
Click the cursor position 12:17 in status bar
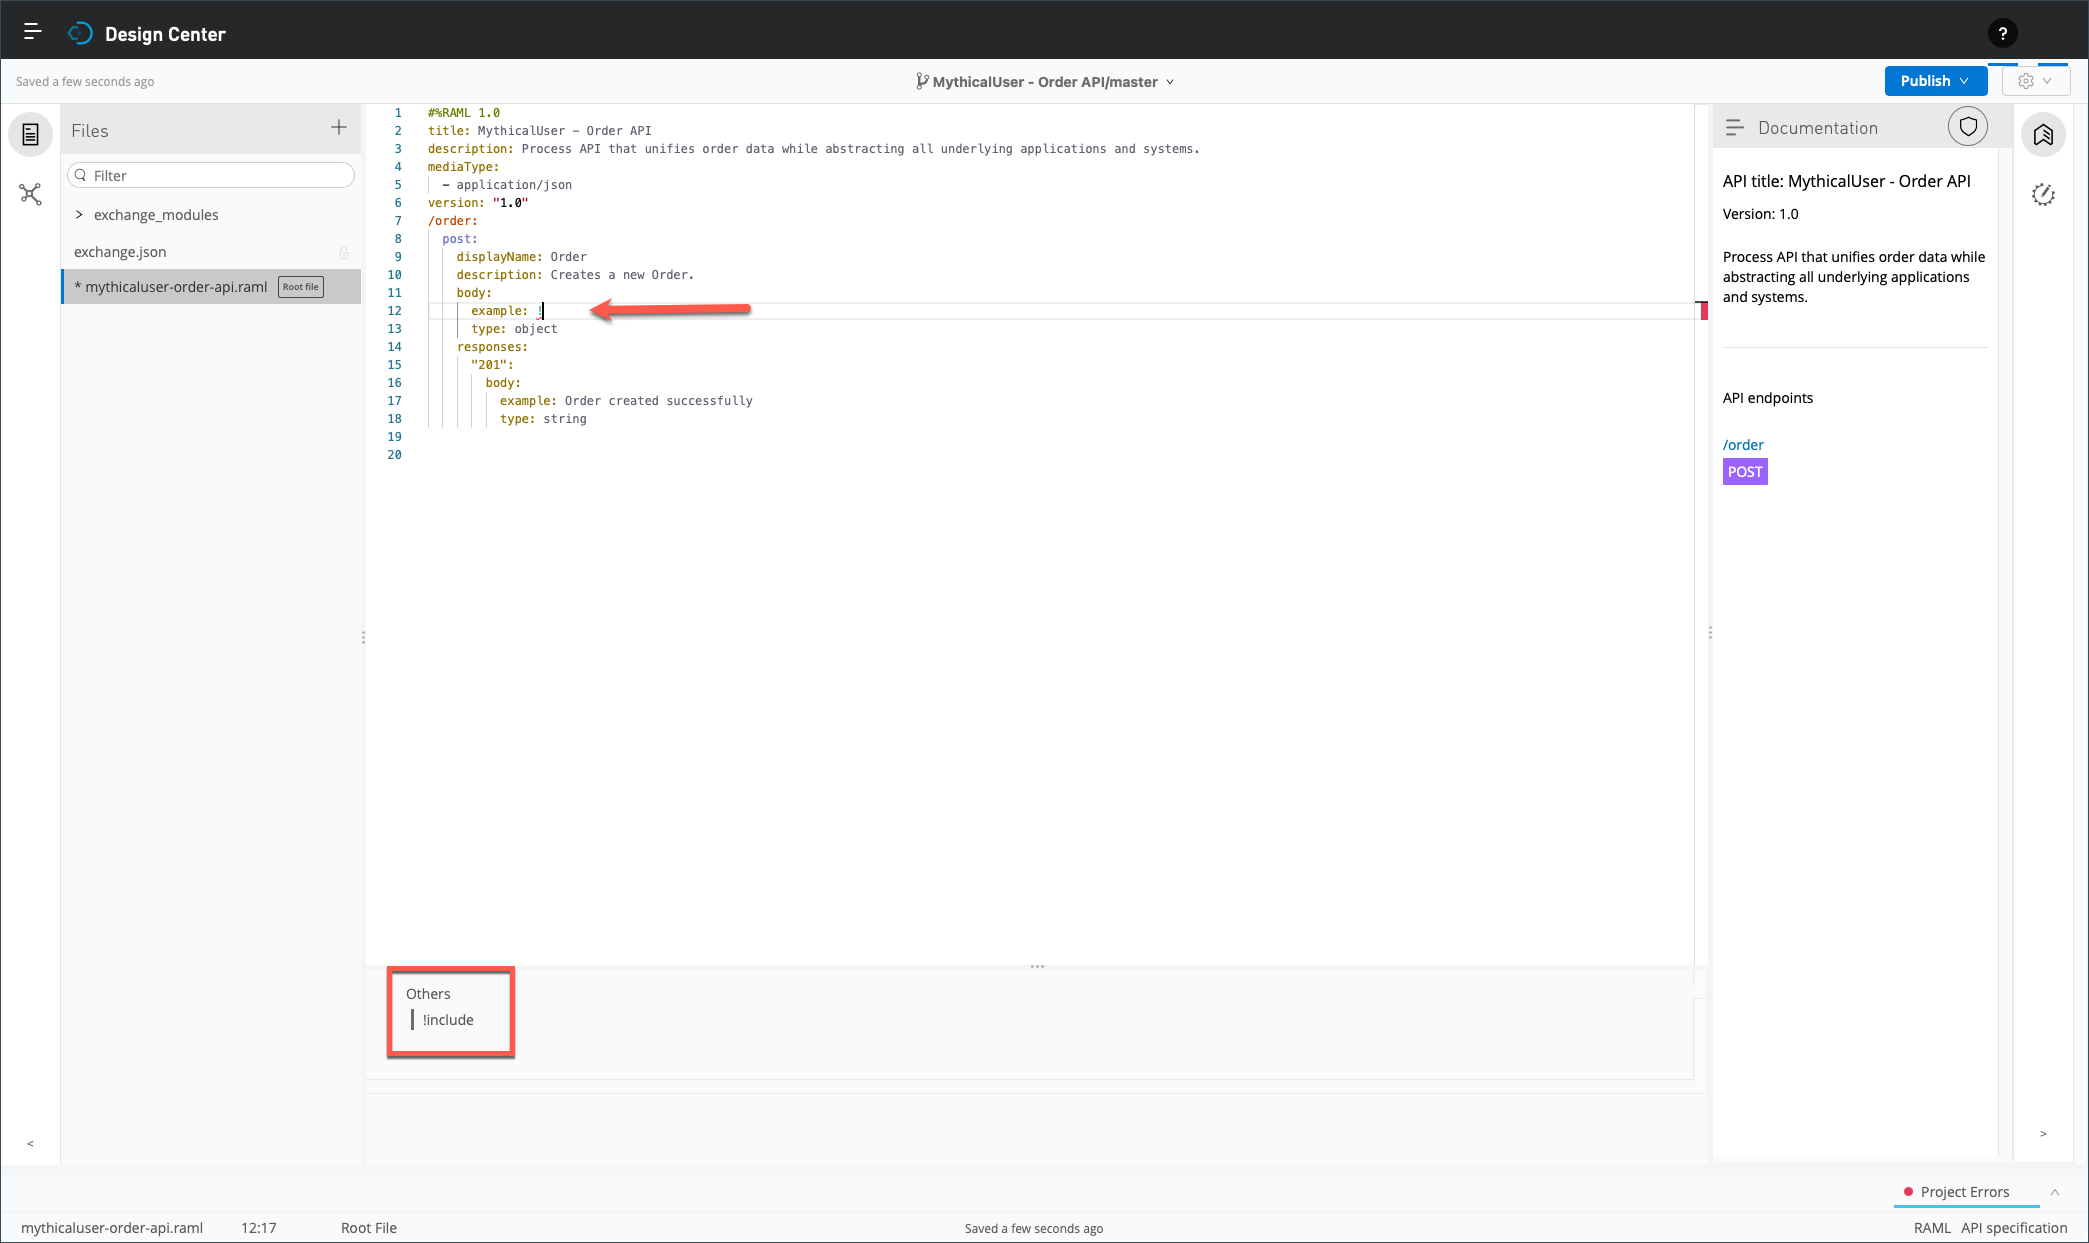coord(258,1228)
